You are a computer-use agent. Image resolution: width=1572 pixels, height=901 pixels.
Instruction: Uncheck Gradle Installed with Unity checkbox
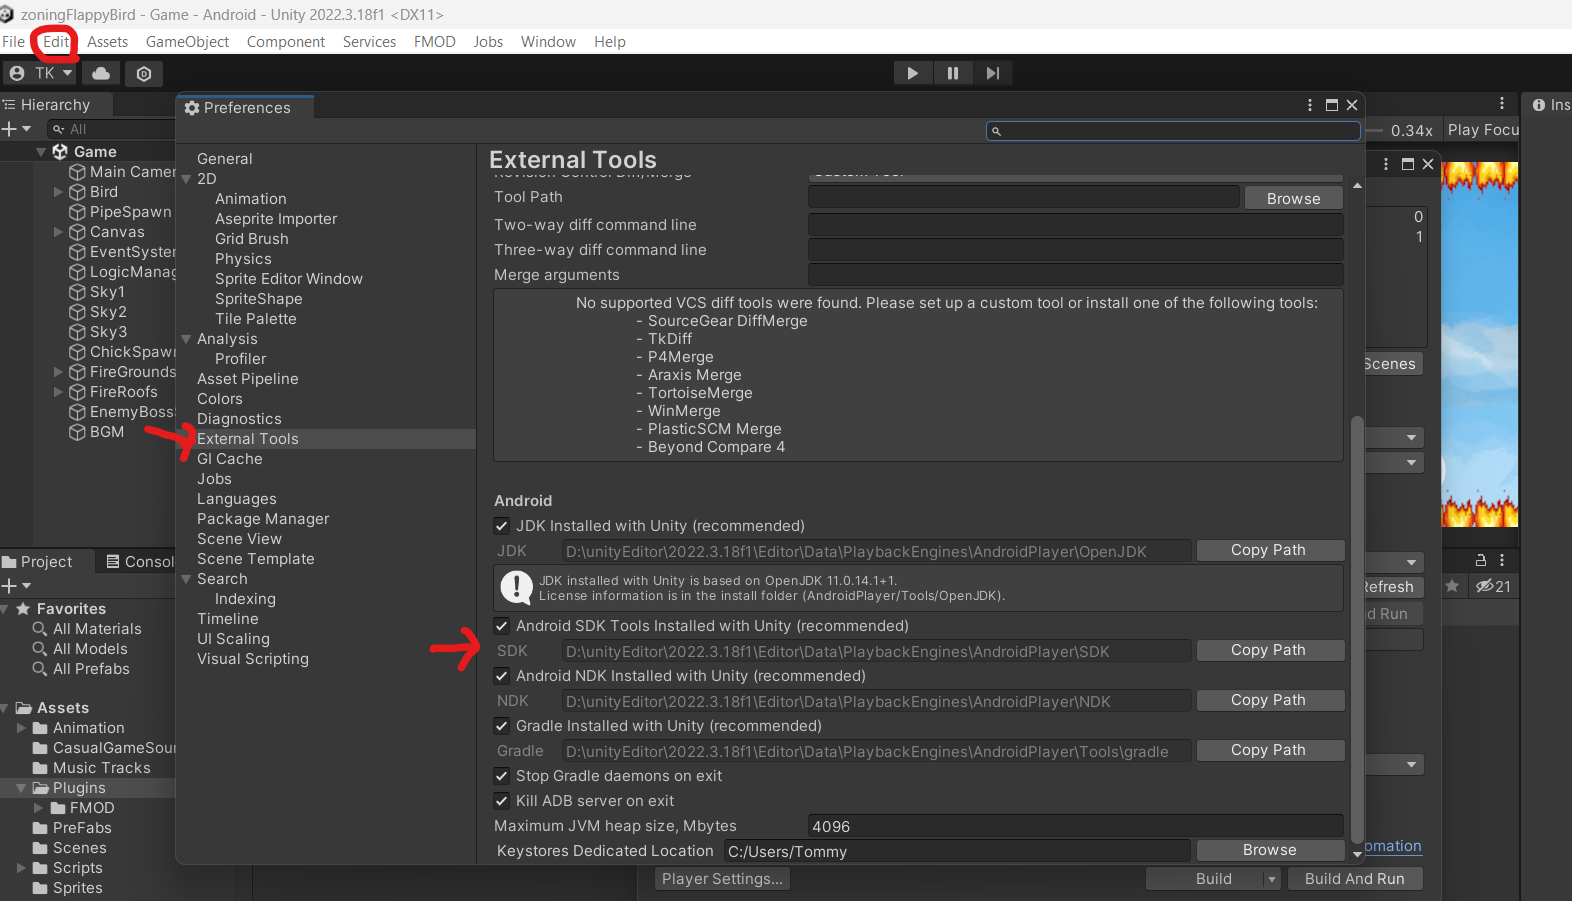pos(502,726)
